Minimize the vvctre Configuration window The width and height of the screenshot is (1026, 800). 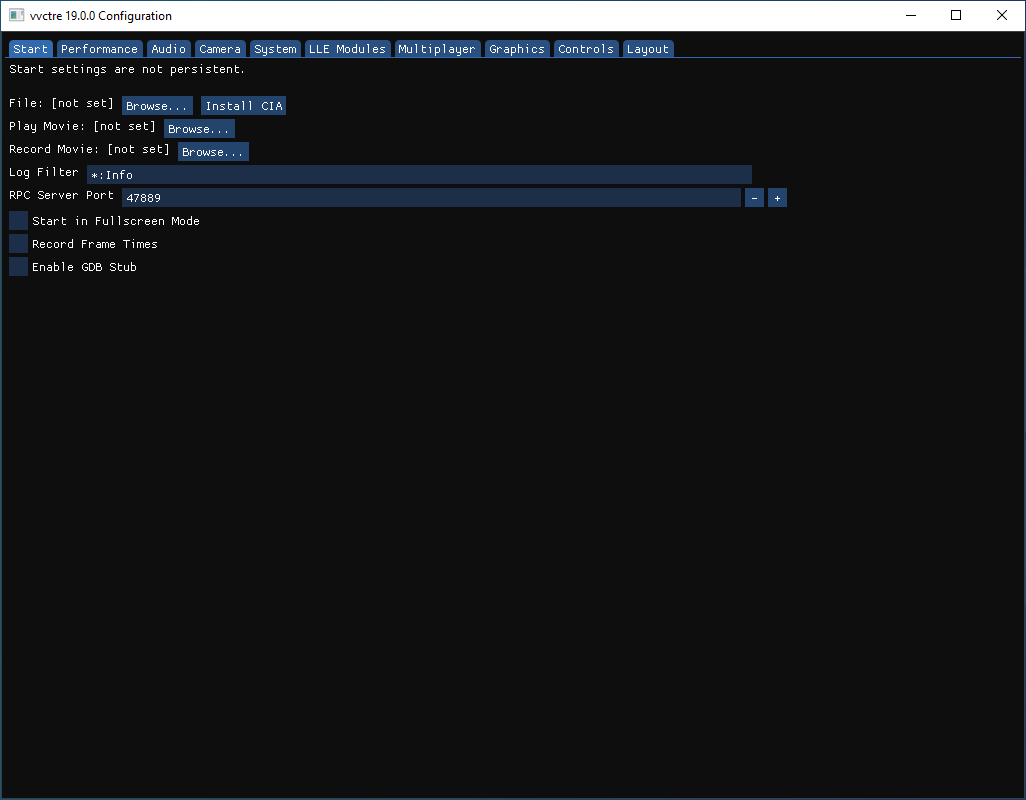point(911,15)
